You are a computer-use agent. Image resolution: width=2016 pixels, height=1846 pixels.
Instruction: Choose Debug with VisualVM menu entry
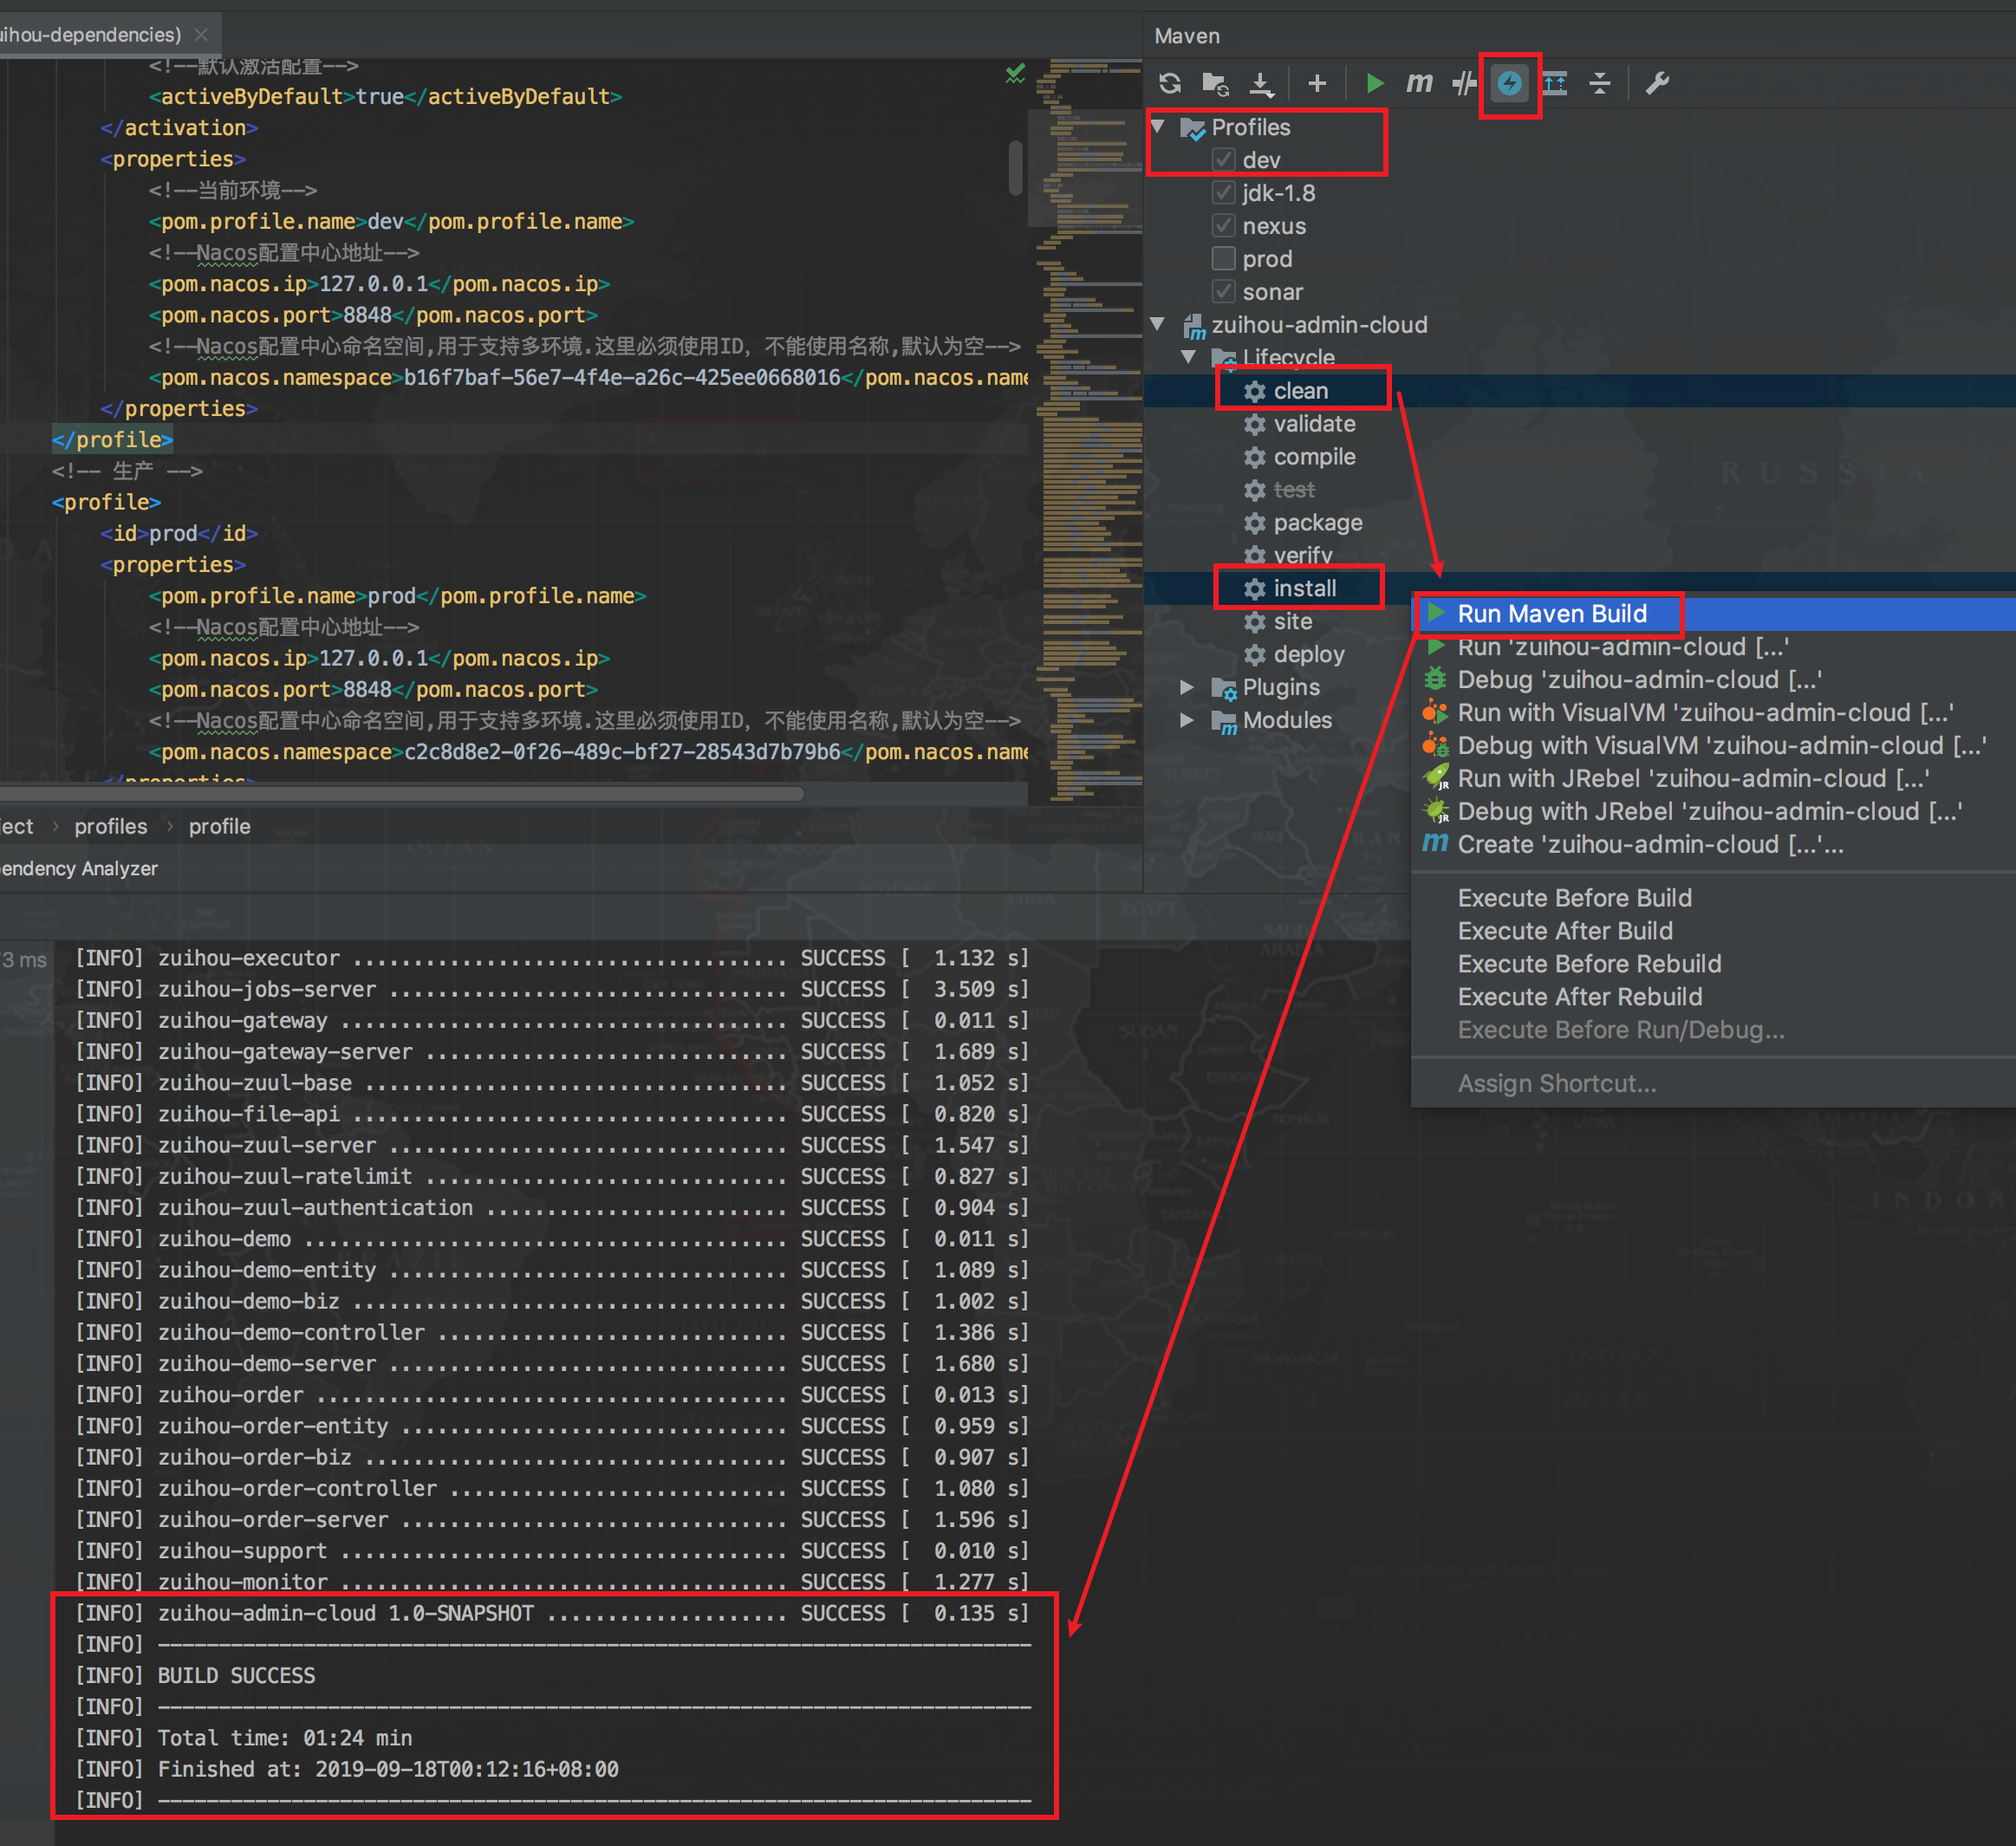coord(1714,746)
